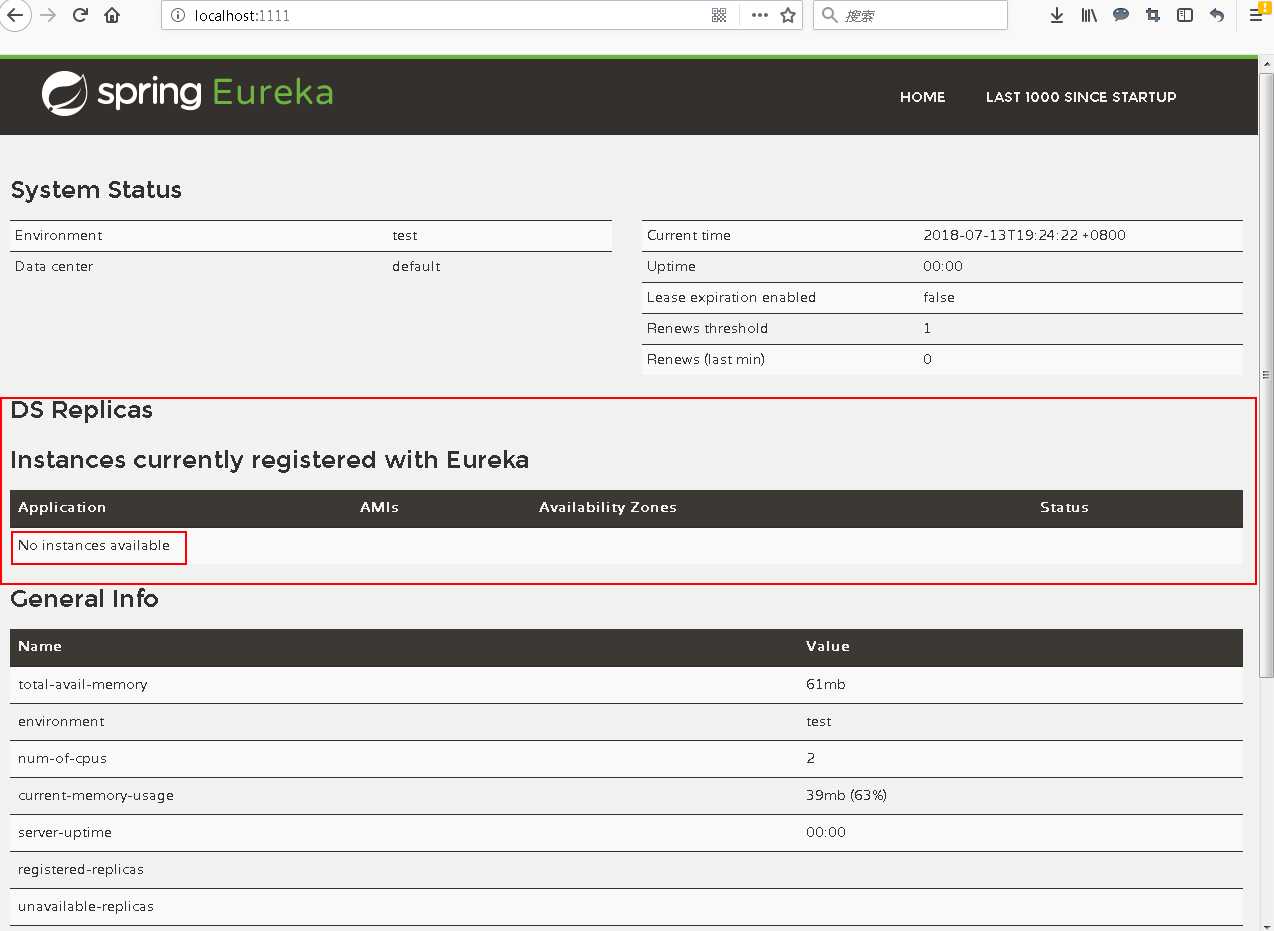
Task: Open LAST 1000 SINCE STARTUP link
Action: point(1081,97)
